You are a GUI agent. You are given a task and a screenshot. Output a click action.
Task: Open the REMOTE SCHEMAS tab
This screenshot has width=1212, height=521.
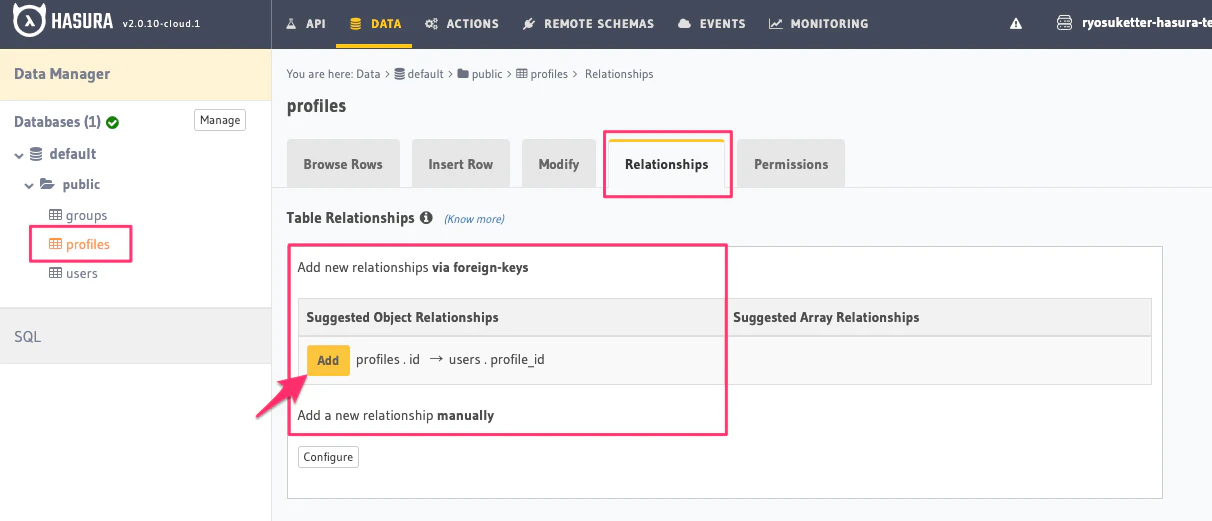[590, 23]
